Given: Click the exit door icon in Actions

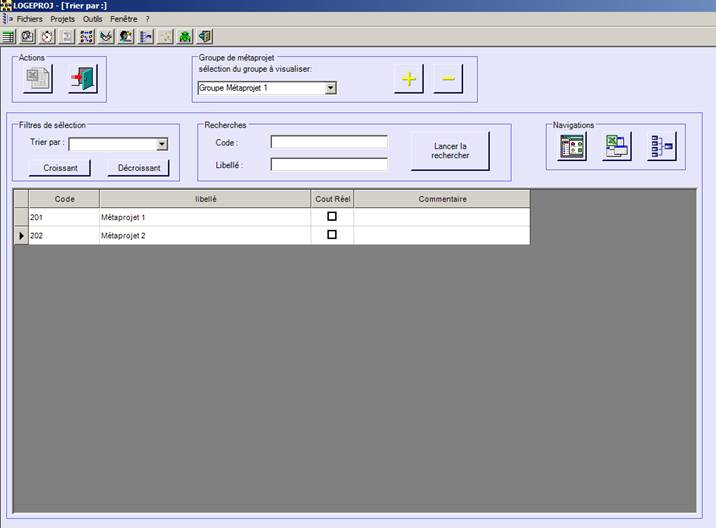Looking at the screenshot, I should (x=82, y=80).
